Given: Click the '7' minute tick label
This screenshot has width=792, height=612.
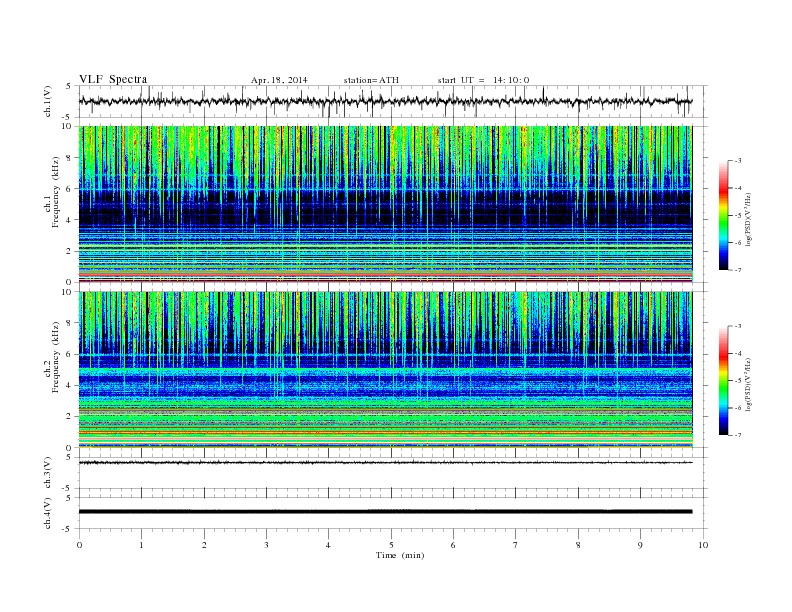Looking at the screenshot, I should tap(516, 545).
